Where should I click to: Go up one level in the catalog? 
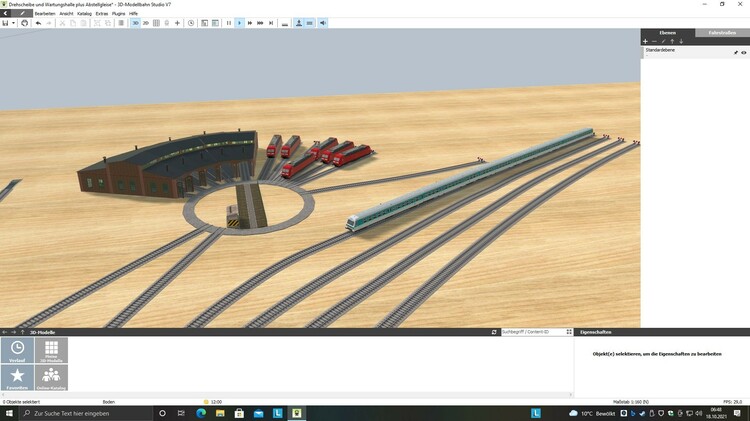[x=22, y=332]
